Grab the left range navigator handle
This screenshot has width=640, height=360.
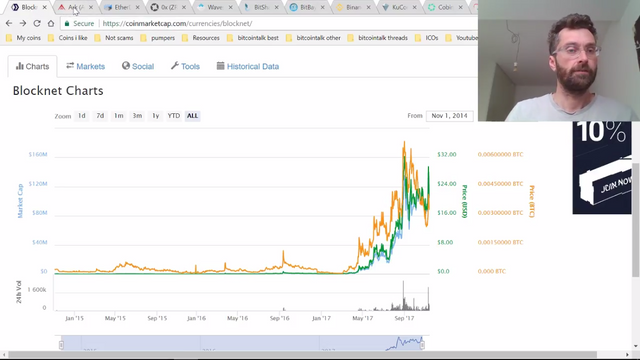61,345
